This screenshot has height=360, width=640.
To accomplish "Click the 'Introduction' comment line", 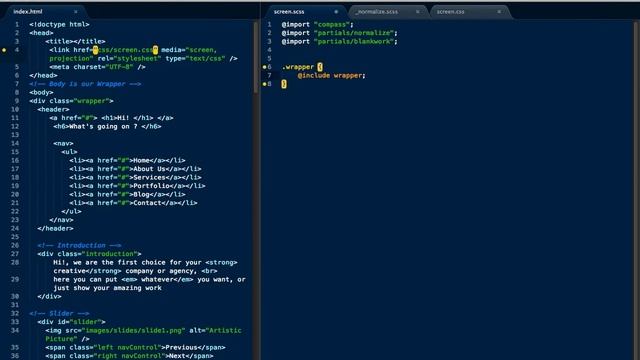I will [79, 245].
